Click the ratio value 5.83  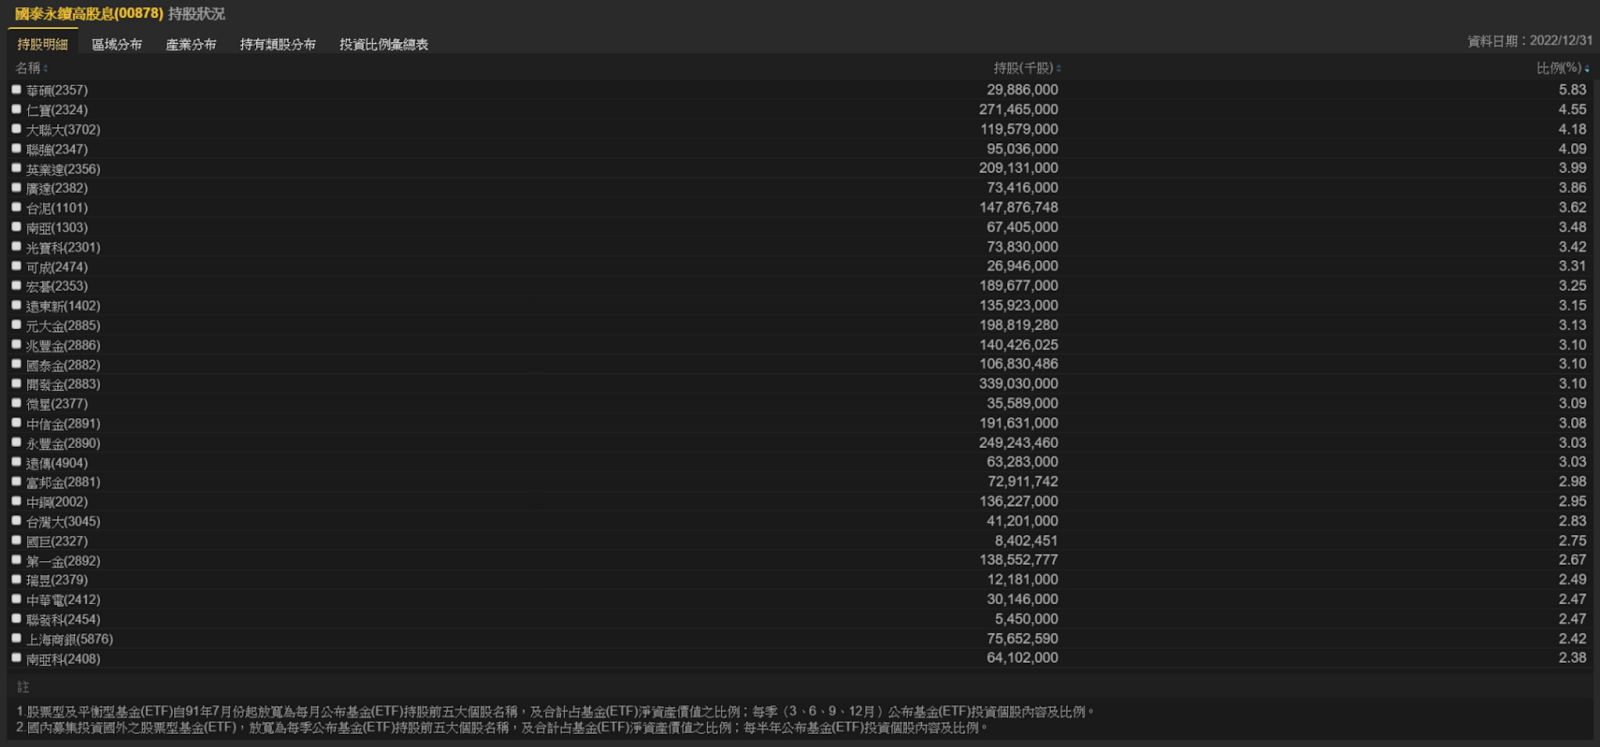(x=1572, y=89)
